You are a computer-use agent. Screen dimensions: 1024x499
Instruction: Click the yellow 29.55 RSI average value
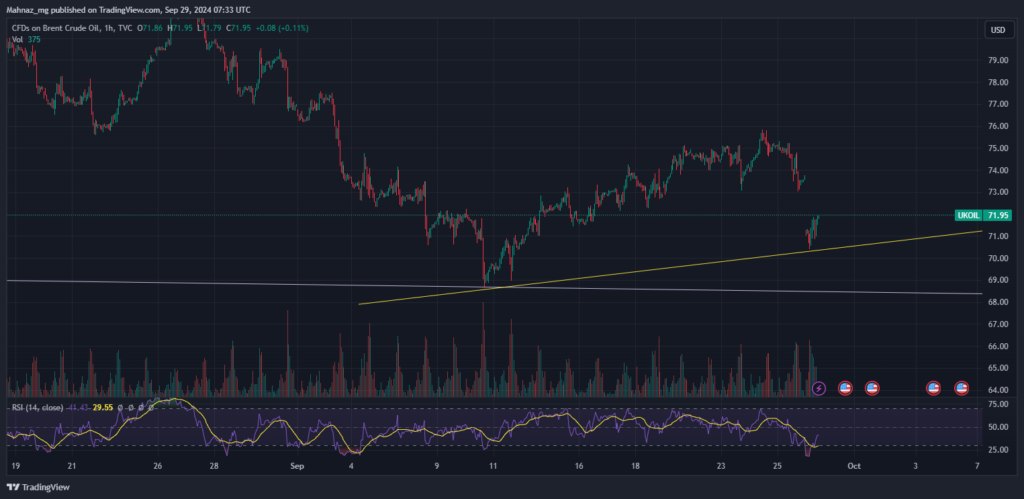pos(103,408)
